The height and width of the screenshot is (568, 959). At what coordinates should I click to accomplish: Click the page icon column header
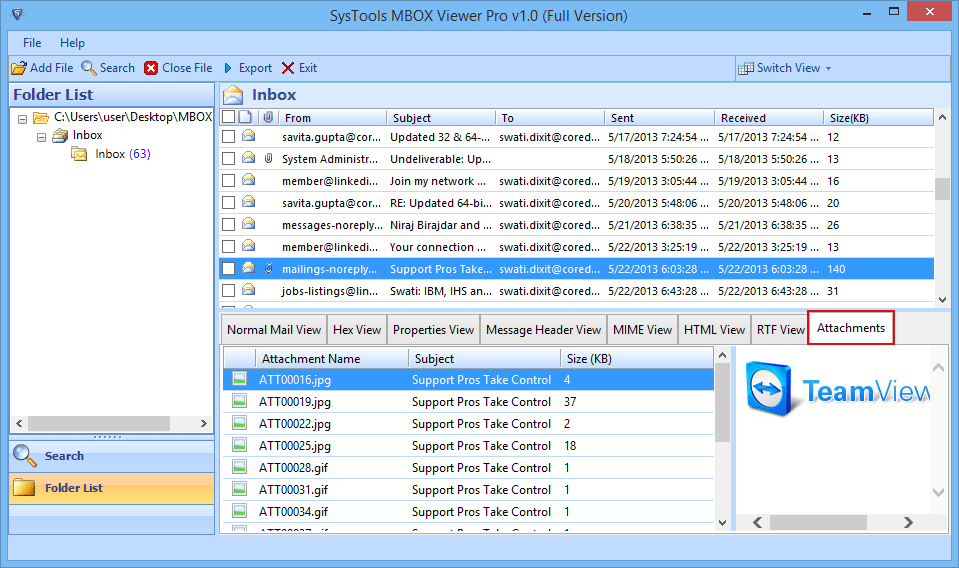[245, 117]
